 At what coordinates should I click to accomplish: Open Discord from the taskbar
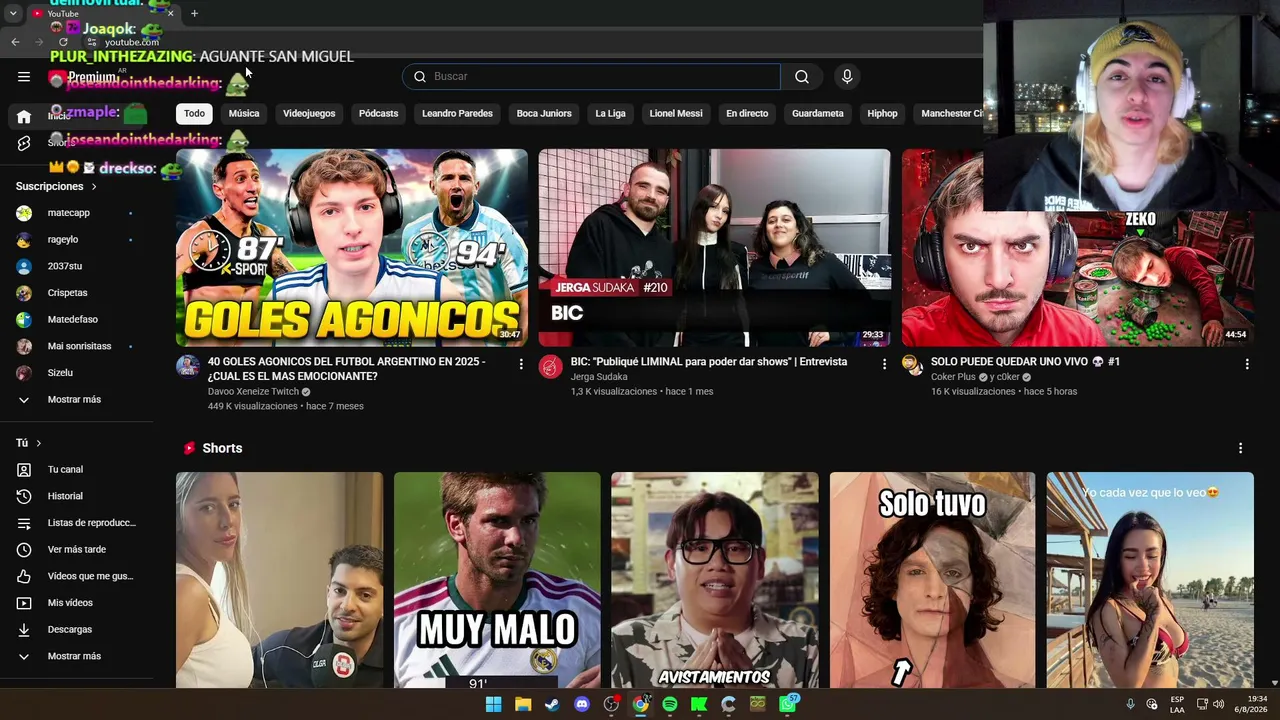pos(582,704)
